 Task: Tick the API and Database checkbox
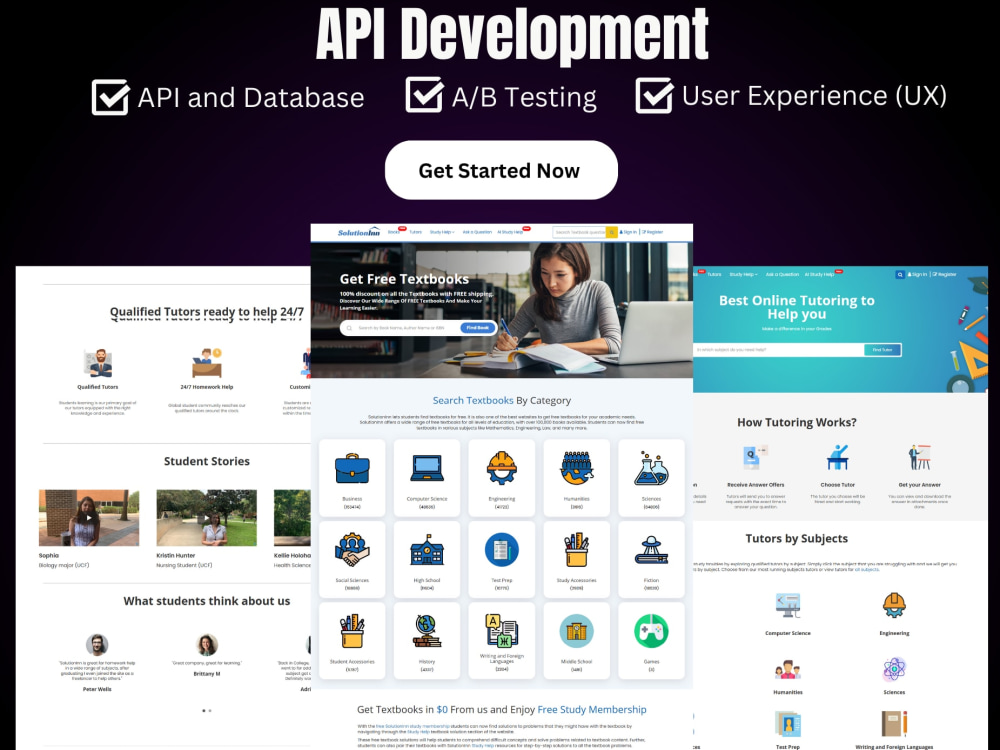110,97
